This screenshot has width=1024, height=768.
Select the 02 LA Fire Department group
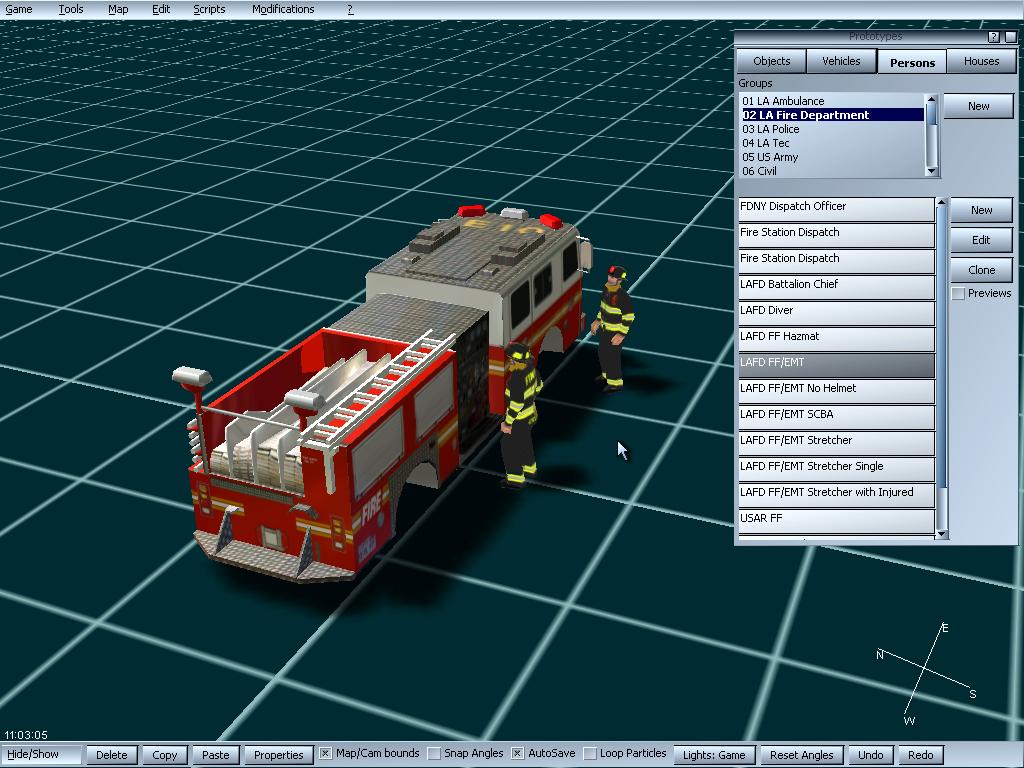[832, 115]
